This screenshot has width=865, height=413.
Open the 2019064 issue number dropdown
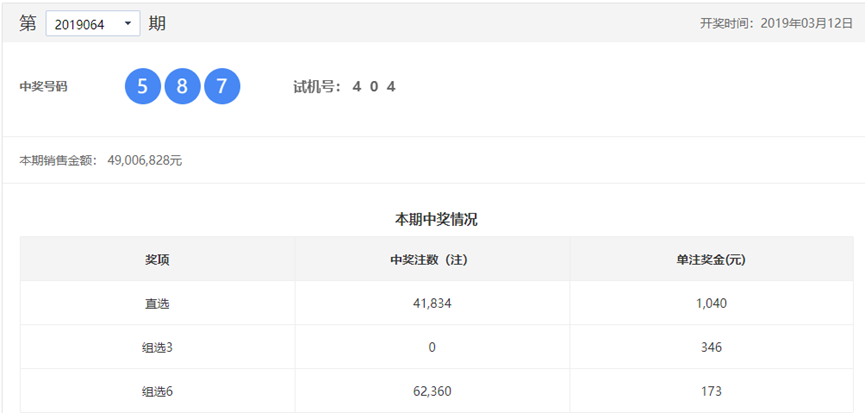pos(92,24)
